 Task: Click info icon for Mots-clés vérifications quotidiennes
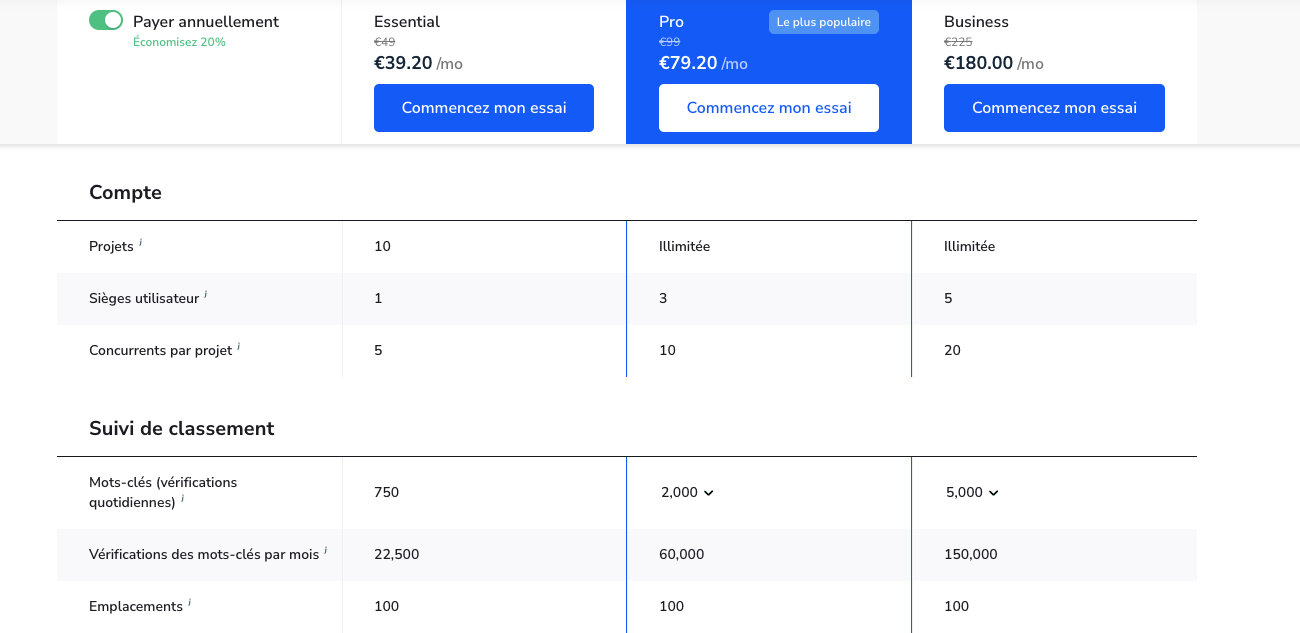pyautogui.click(x=183, y=499)
